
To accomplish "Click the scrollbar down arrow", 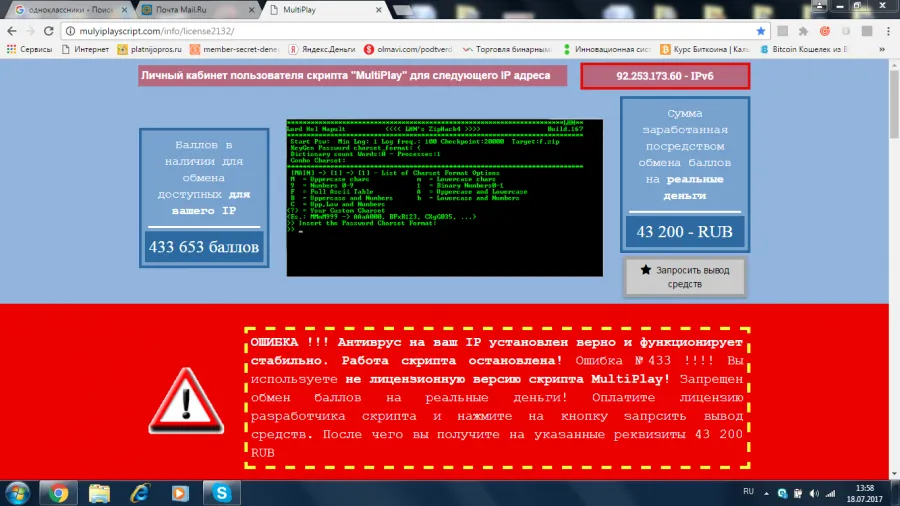I will (x=894, y=474).
